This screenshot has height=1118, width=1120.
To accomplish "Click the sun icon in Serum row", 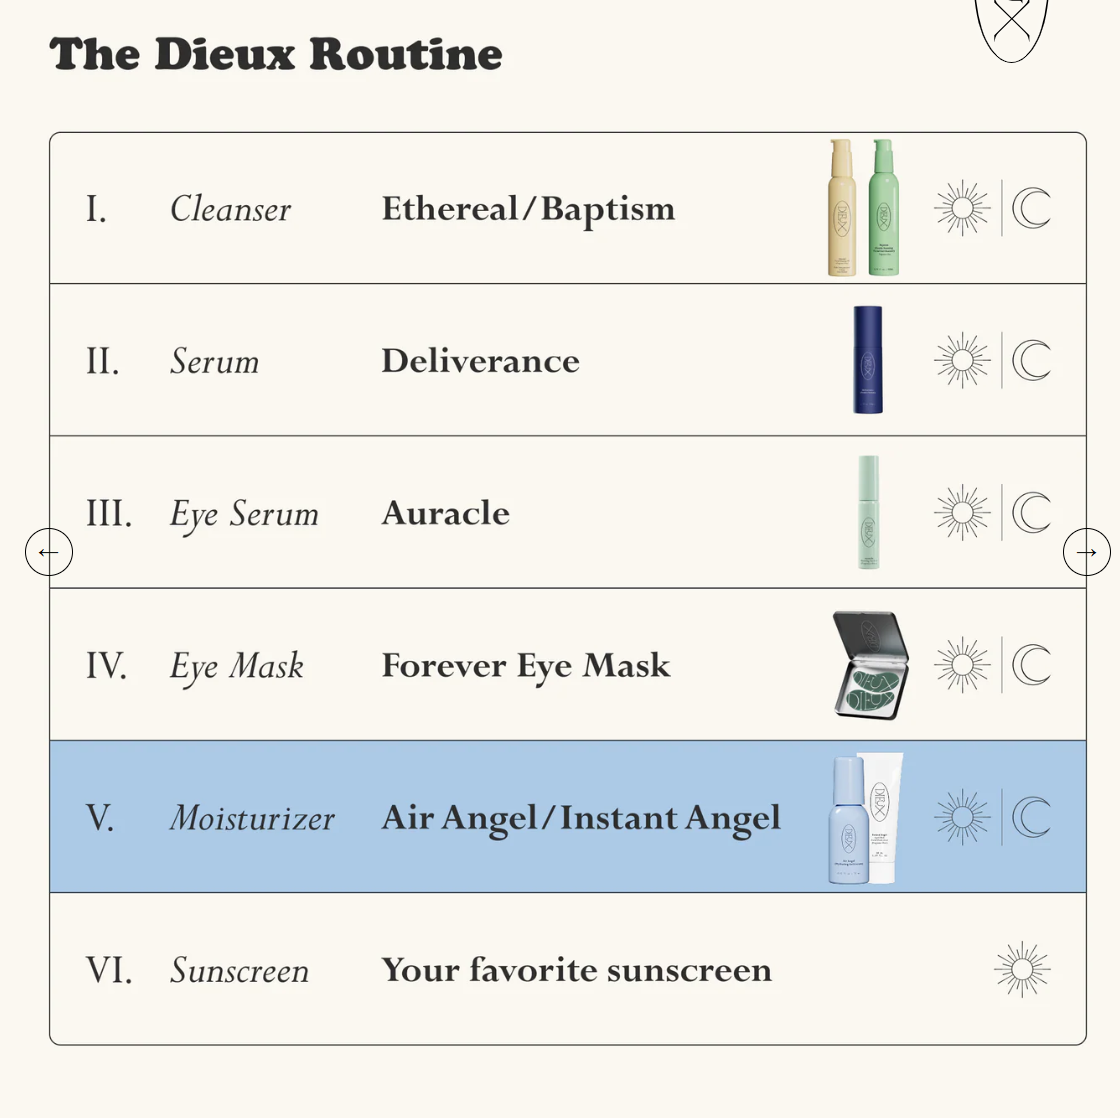I will tap(962, 360).
